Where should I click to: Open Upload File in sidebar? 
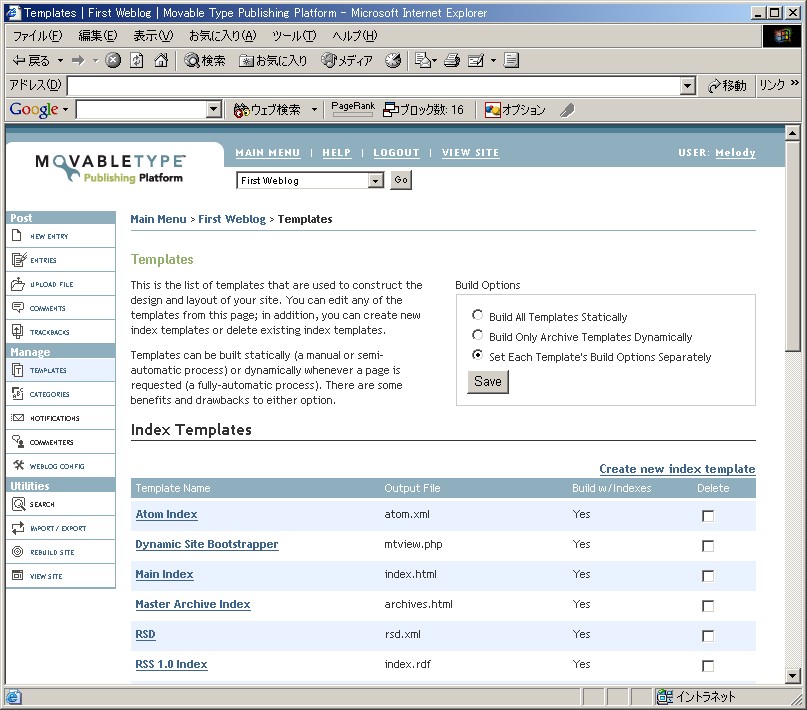pyautogui.click(x=60, y=284)
